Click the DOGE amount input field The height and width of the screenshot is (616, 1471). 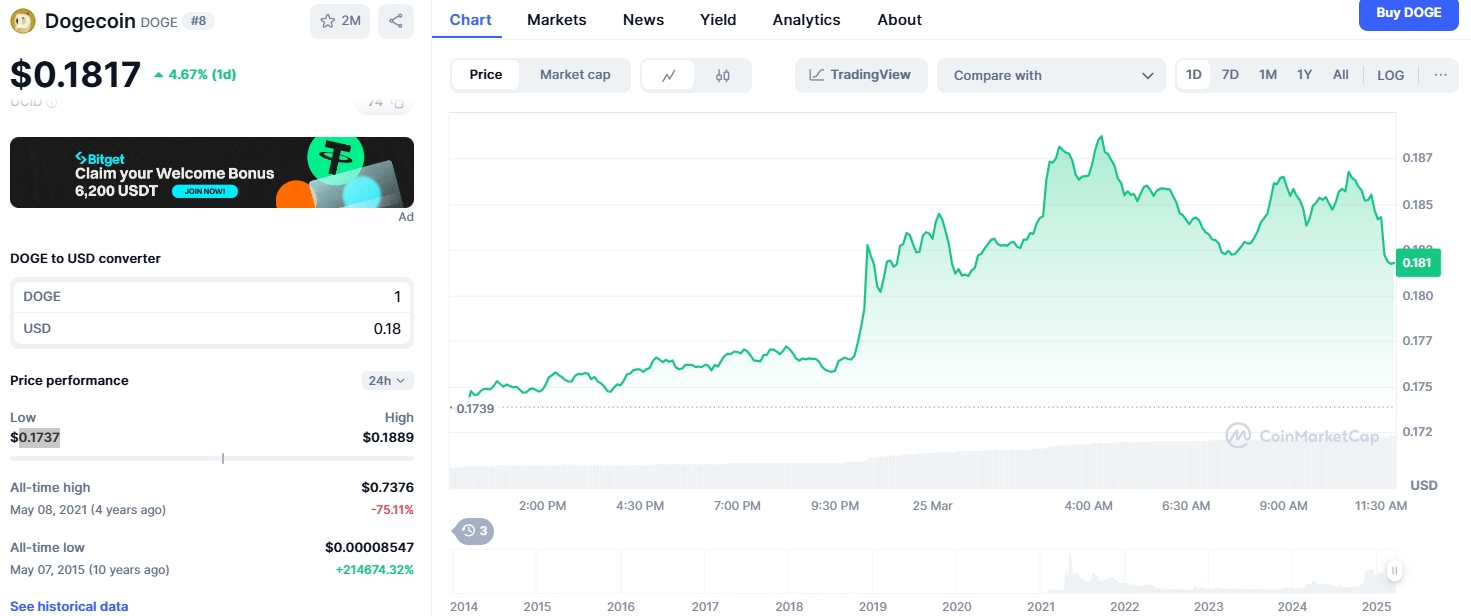[x=212, y=296]
